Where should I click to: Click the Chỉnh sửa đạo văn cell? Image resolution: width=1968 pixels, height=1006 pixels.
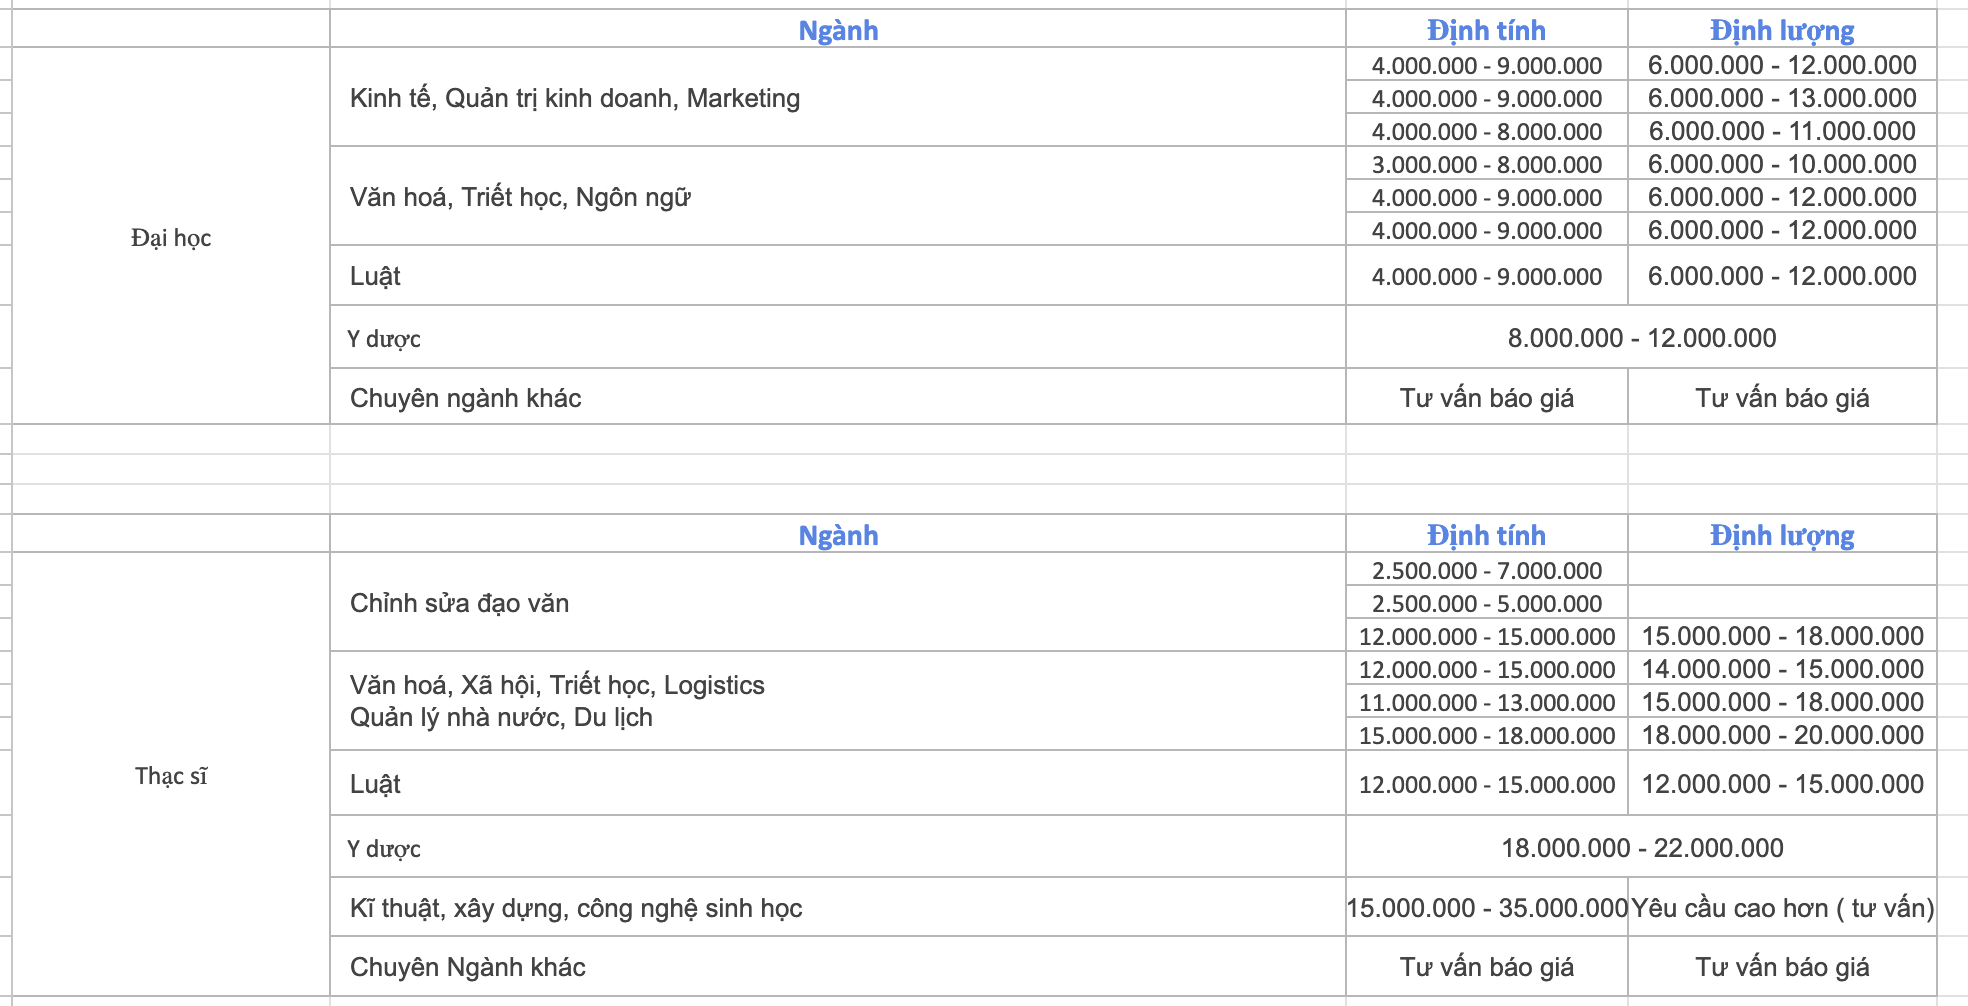pos(460,603)
